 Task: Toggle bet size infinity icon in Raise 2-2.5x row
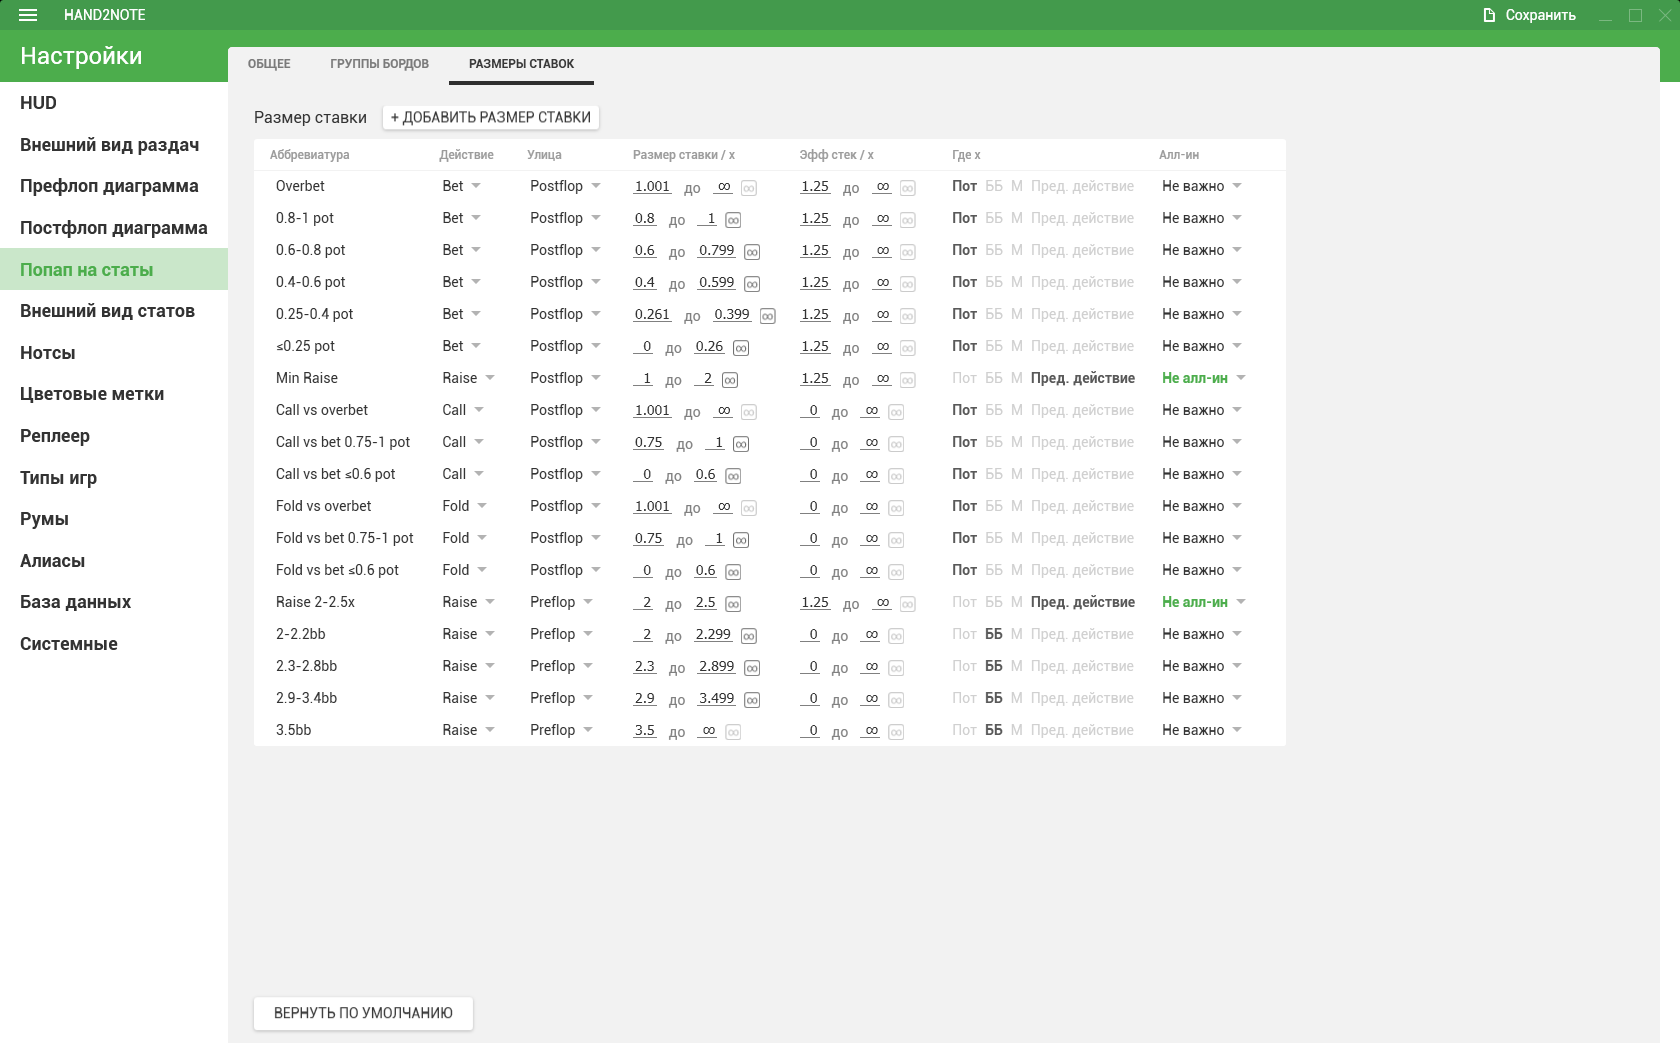733,604
